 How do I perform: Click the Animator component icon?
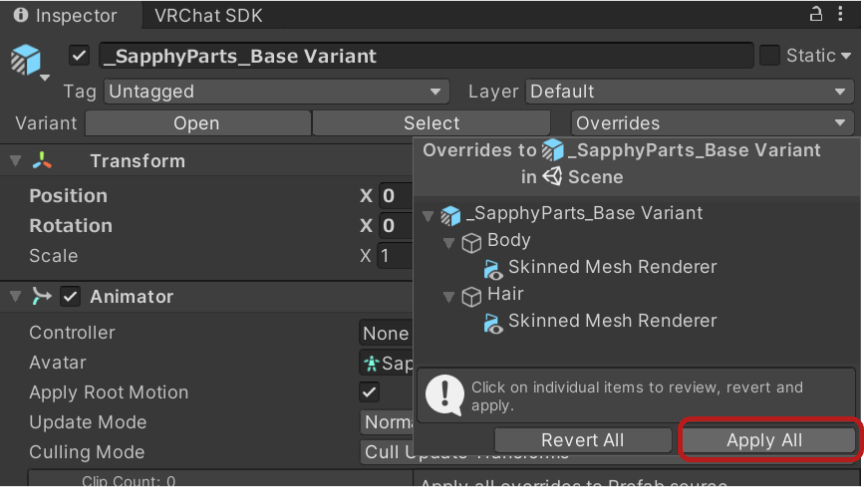point(42,296)
